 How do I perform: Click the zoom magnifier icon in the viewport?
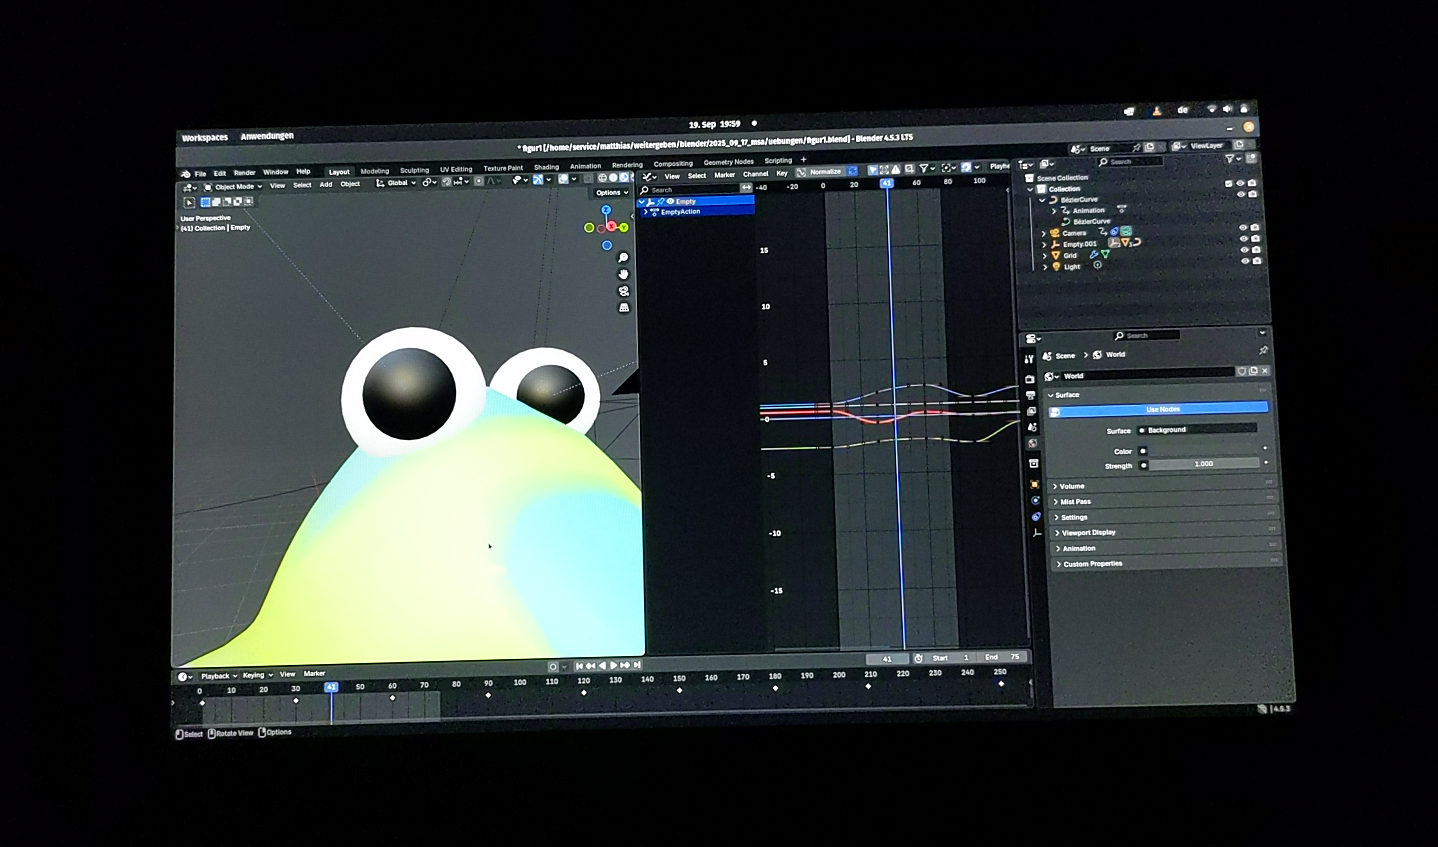(x=623, y=258)
